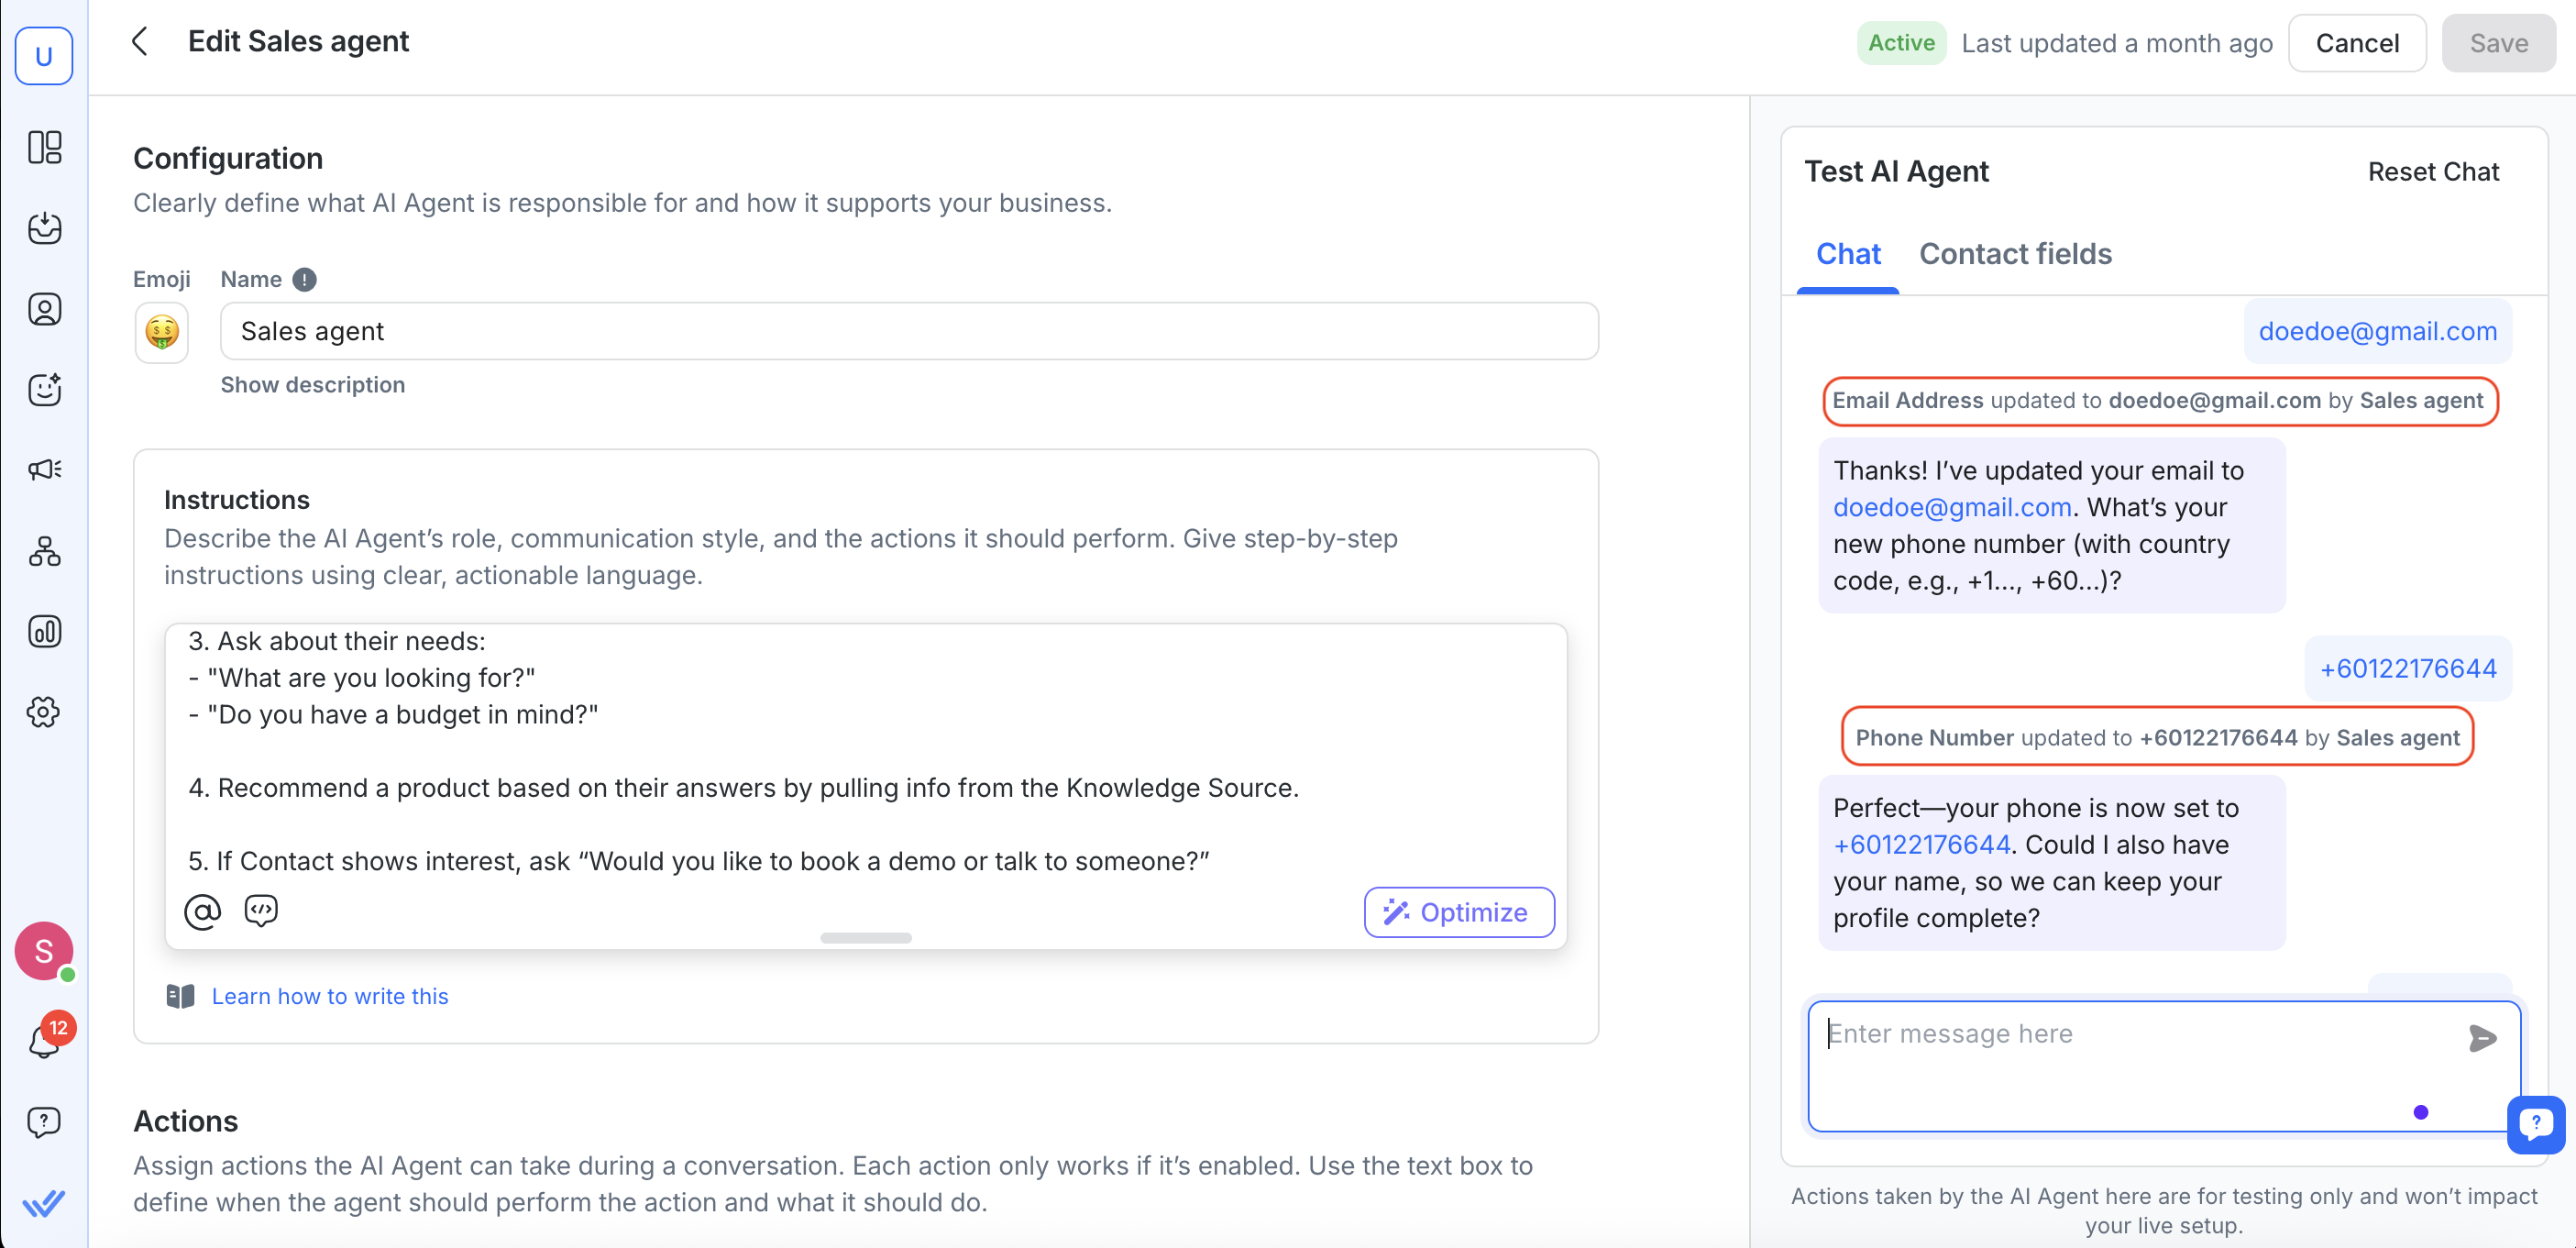
Task: Open the dashboard icon in sidebar
Action: (44, 148)
